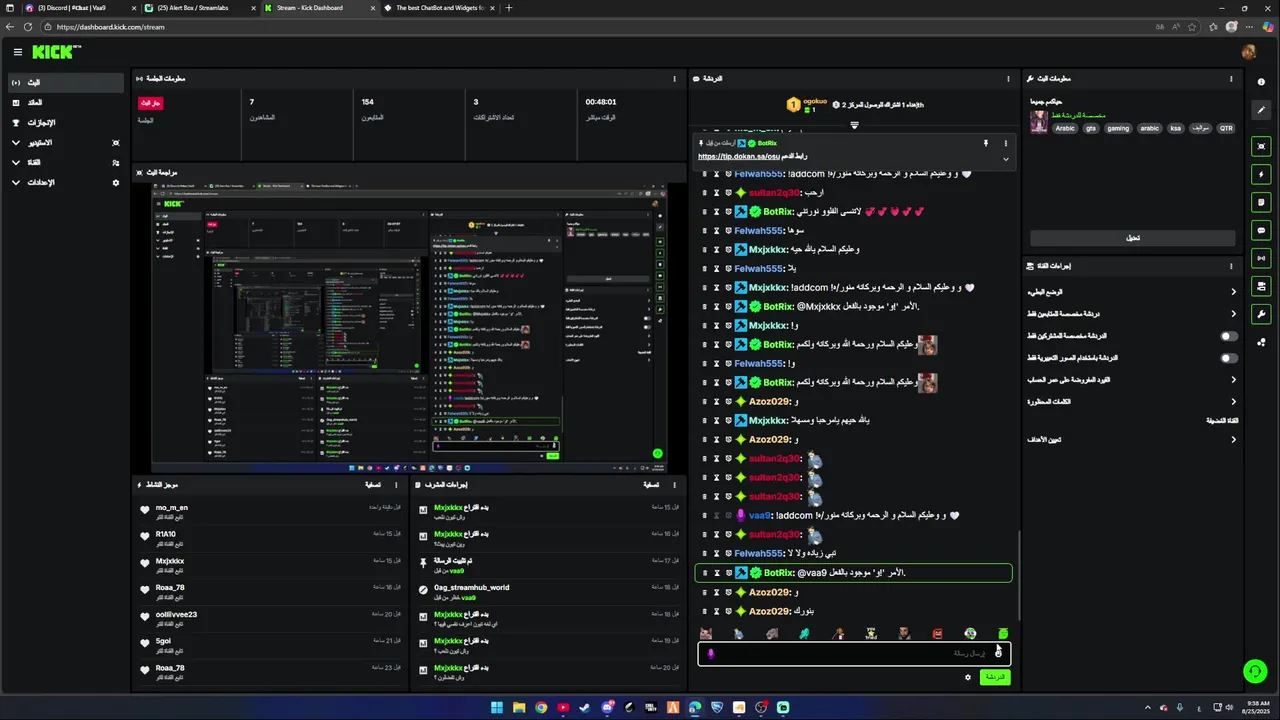Toggle the subscribers-only chat switch
The image size is (1280, 720).
point(1229,336)
